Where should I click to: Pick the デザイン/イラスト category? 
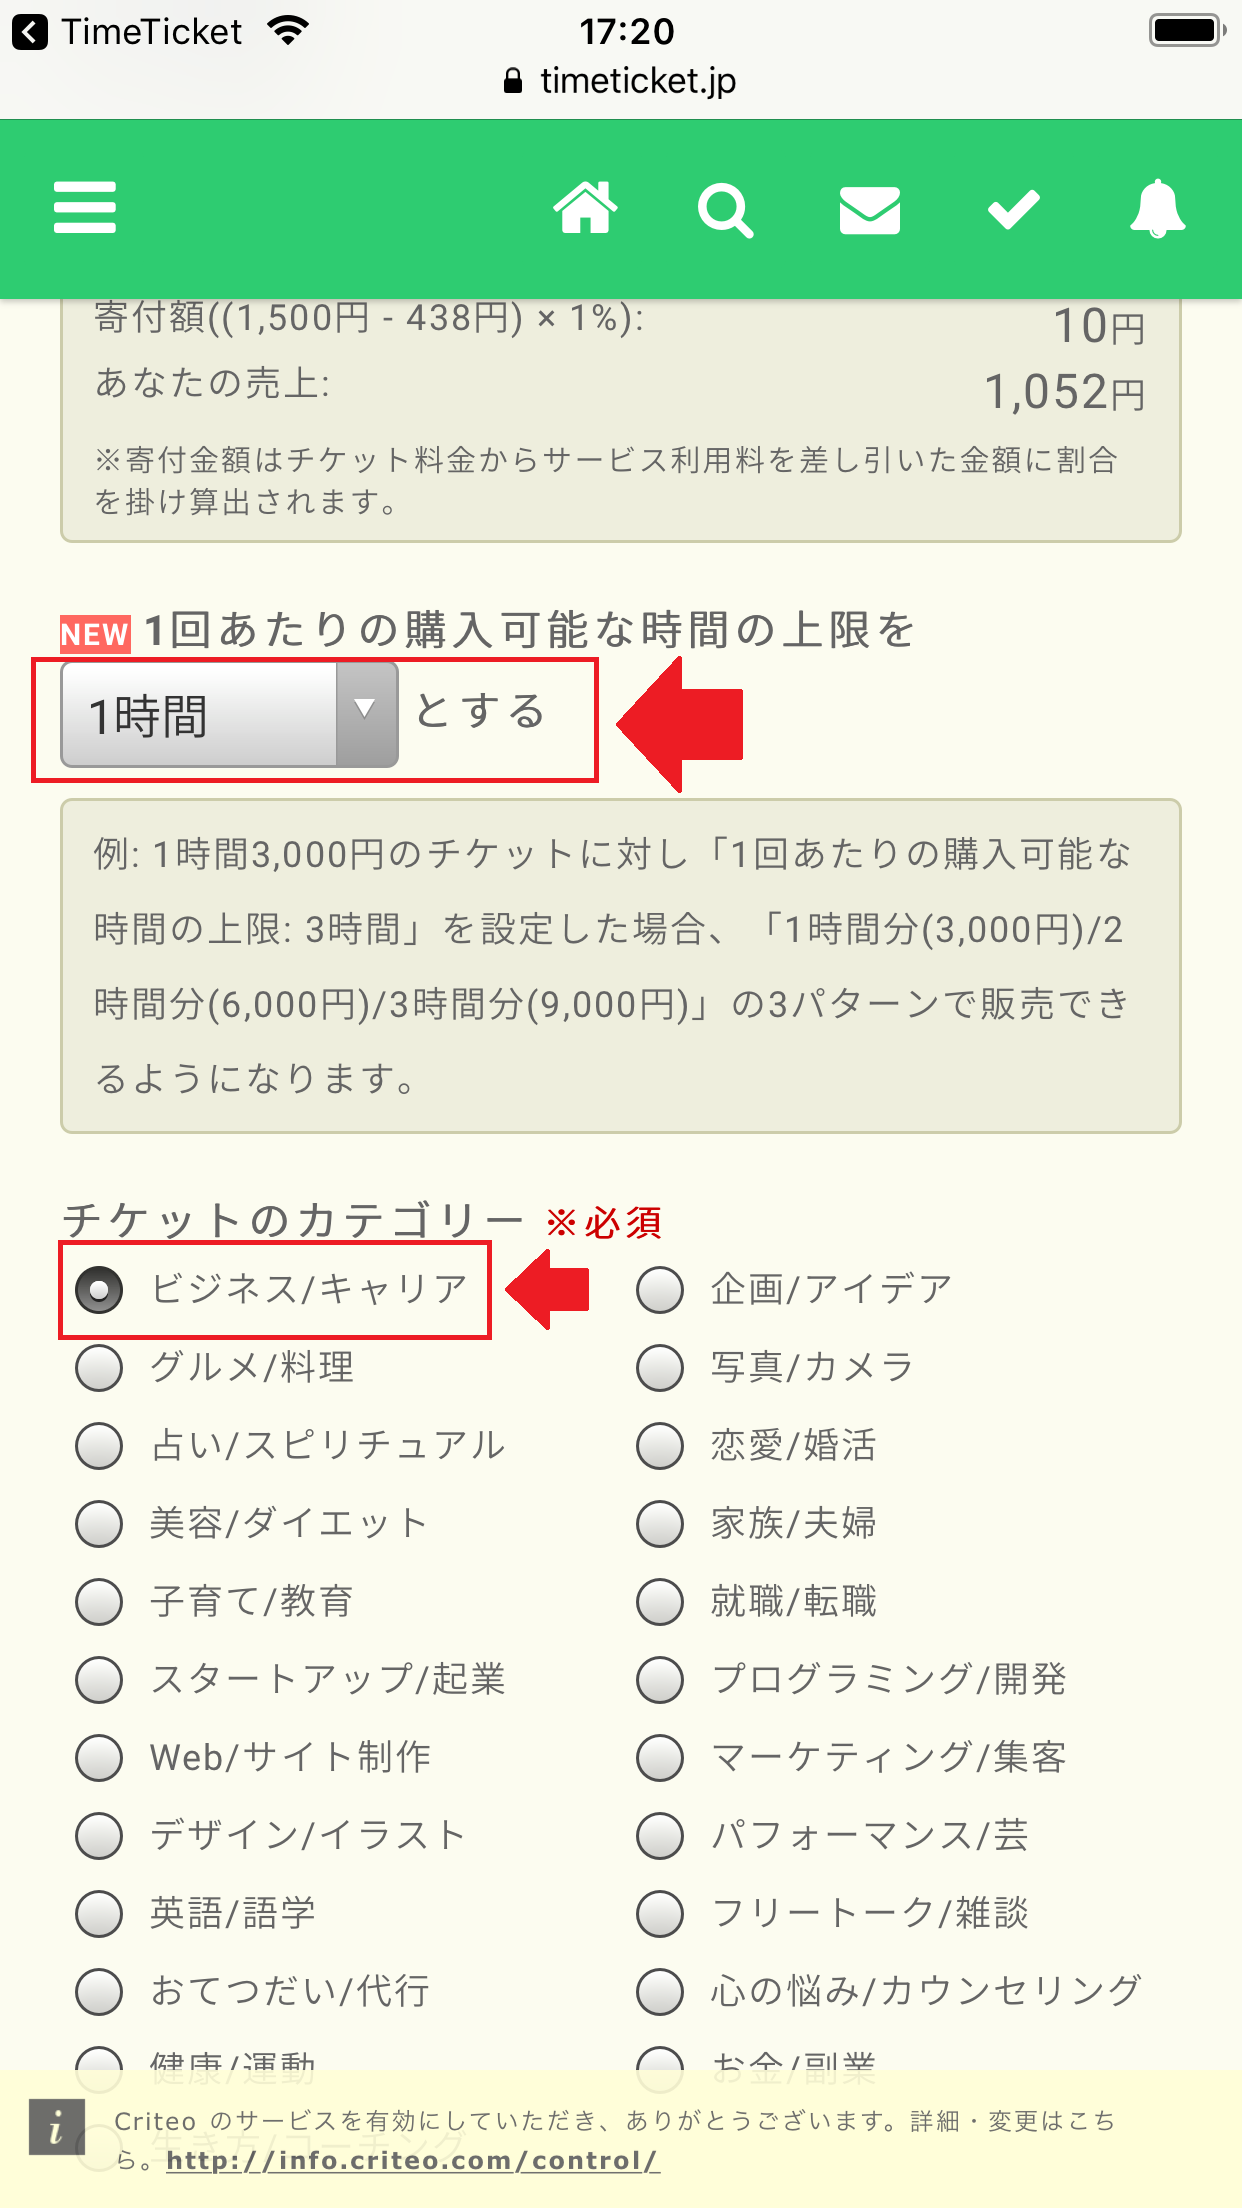(100, 1835)
